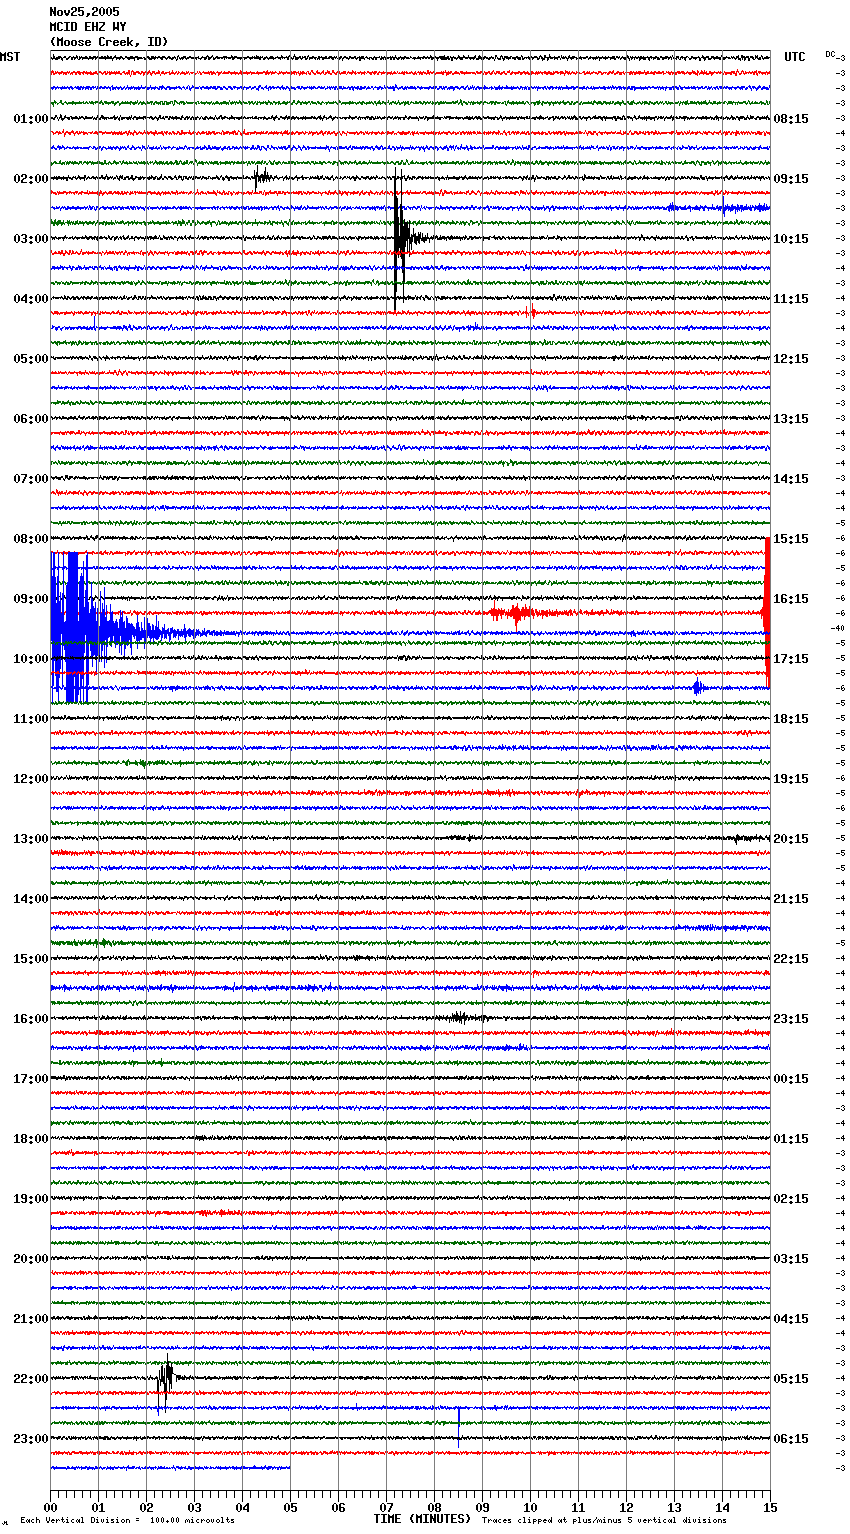Image resolution: width=850 pixels, height=1534 pixels.
Task: Click the Each Vertical Division 100.00 microvolts note
Action: click(127, 1521)
